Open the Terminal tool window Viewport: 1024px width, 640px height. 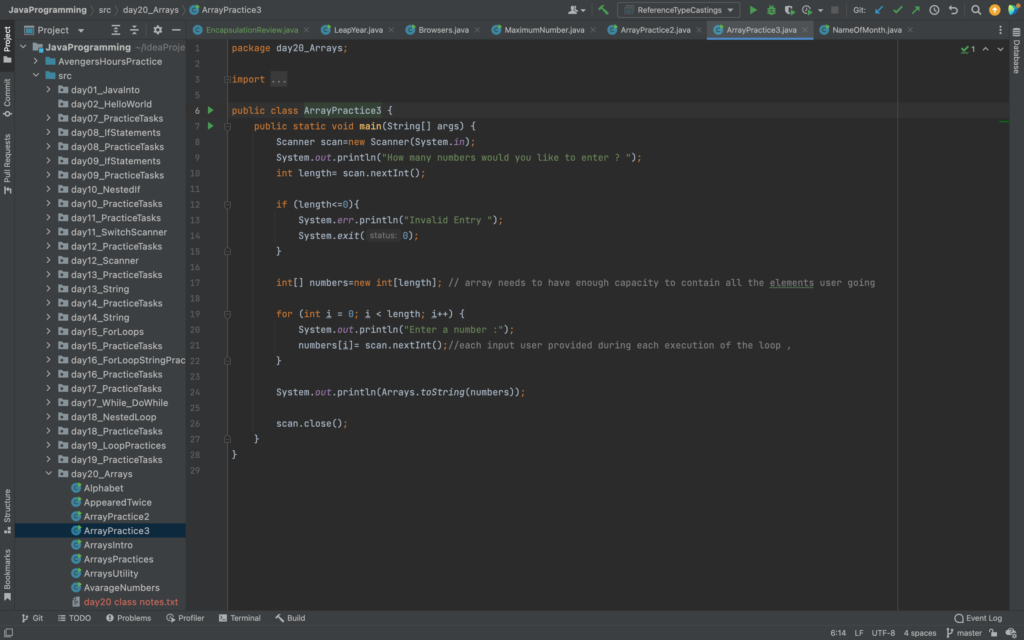click(x=238, y=618)
